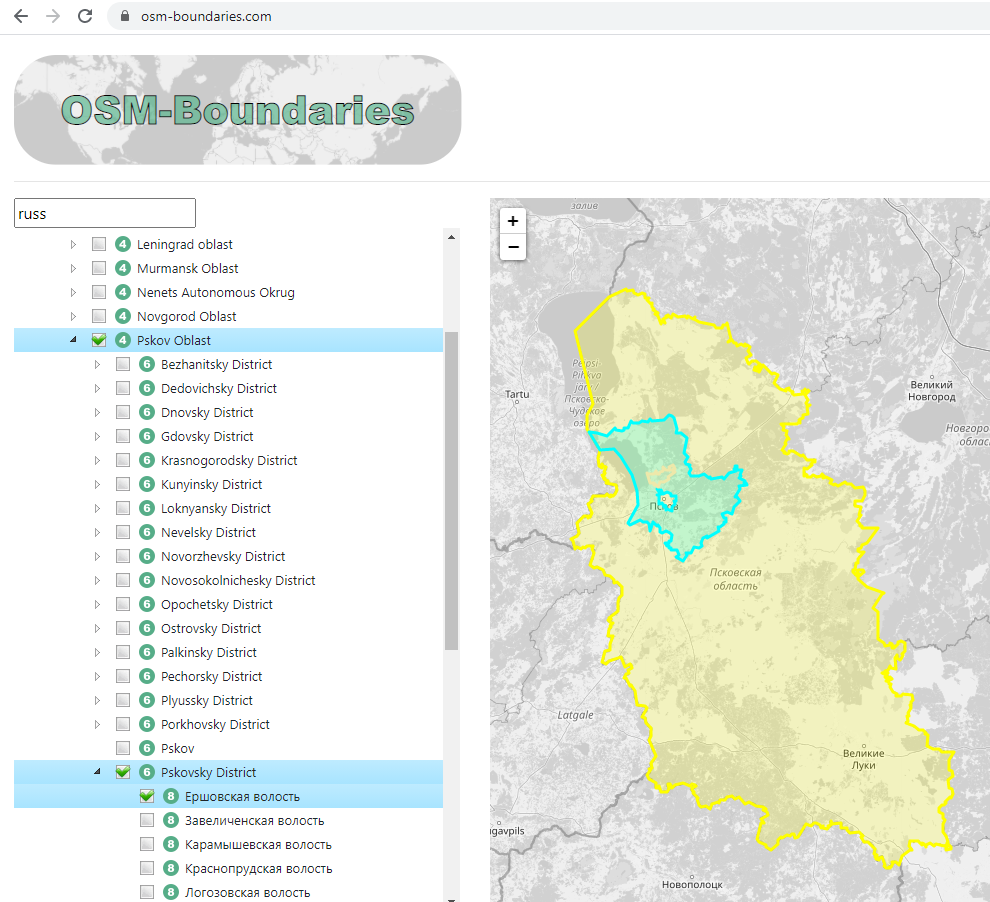Click the browser back arrow
Viewport: 990px width, 902px height.
21,16
